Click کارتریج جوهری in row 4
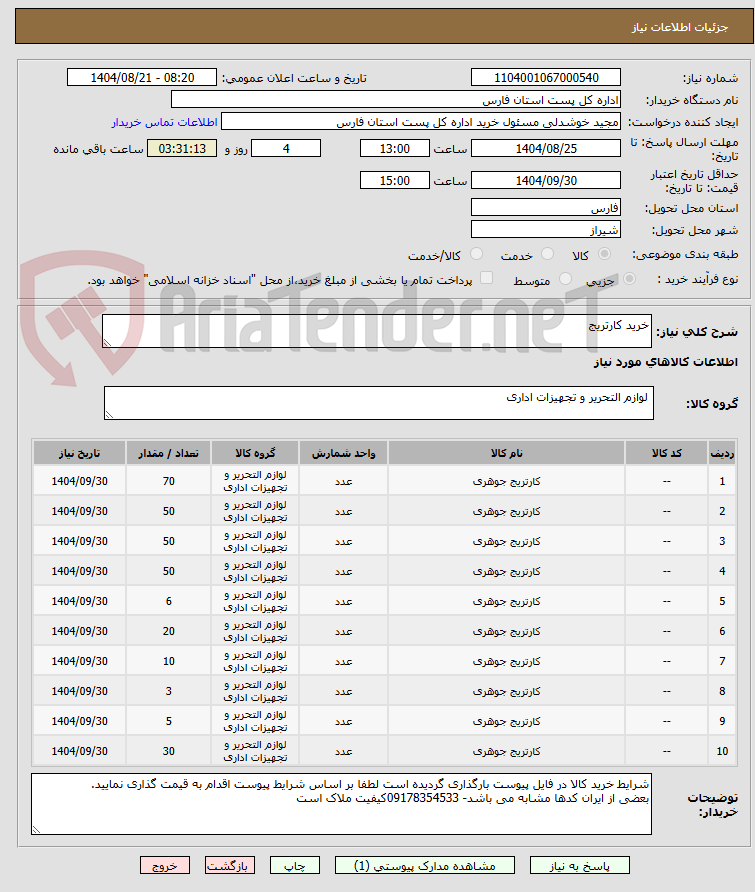The height and width of the screenshot is (892, 755). tap(506, 571)
